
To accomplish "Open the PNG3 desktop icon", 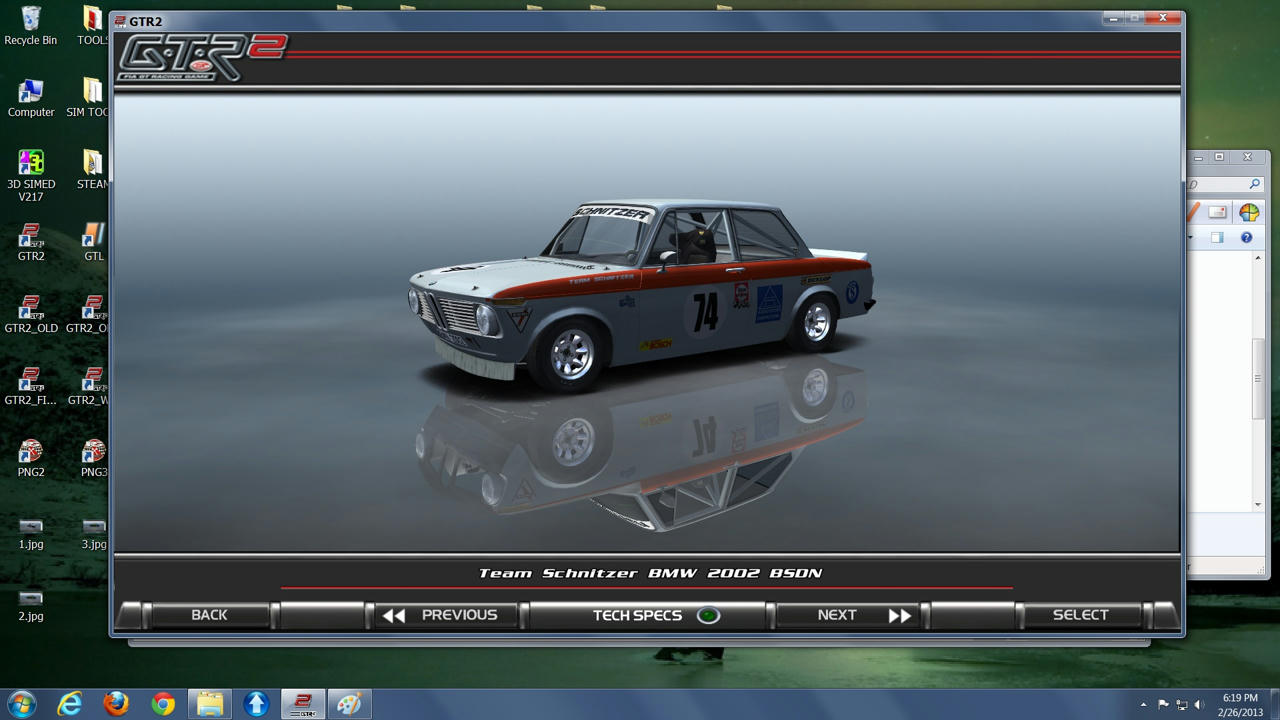I will click(93, 458).
